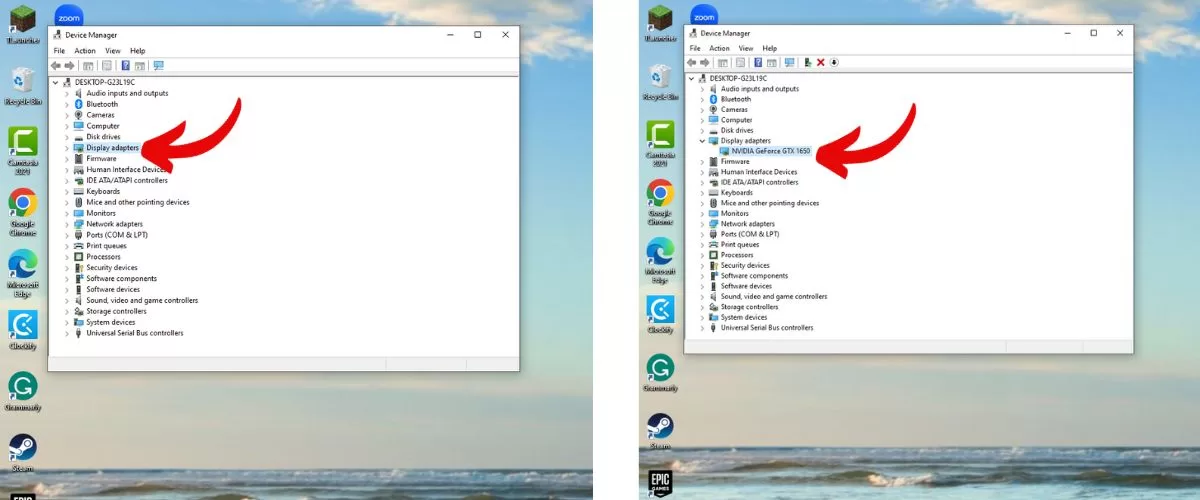The height and width of the screenshot is (500, 1200).
Task: Select Security devices row in right window
Action: [x=738, y=265]
